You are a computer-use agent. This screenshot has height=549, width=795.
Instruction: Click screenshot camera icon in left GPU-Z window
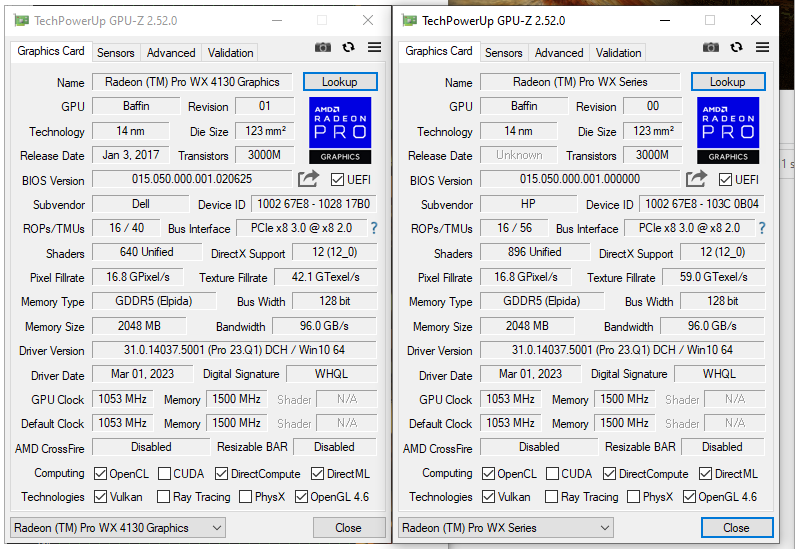coord(322,47)
